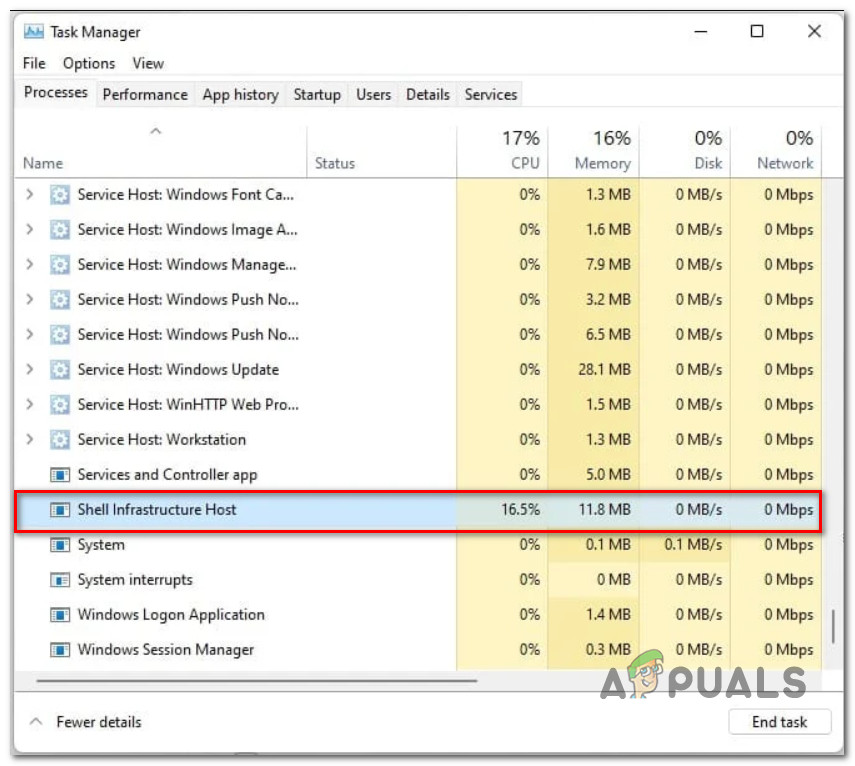Expand the Service Host: Windows Font Cache group
This screenshot has width=855, height=766.
pos(29,195)
